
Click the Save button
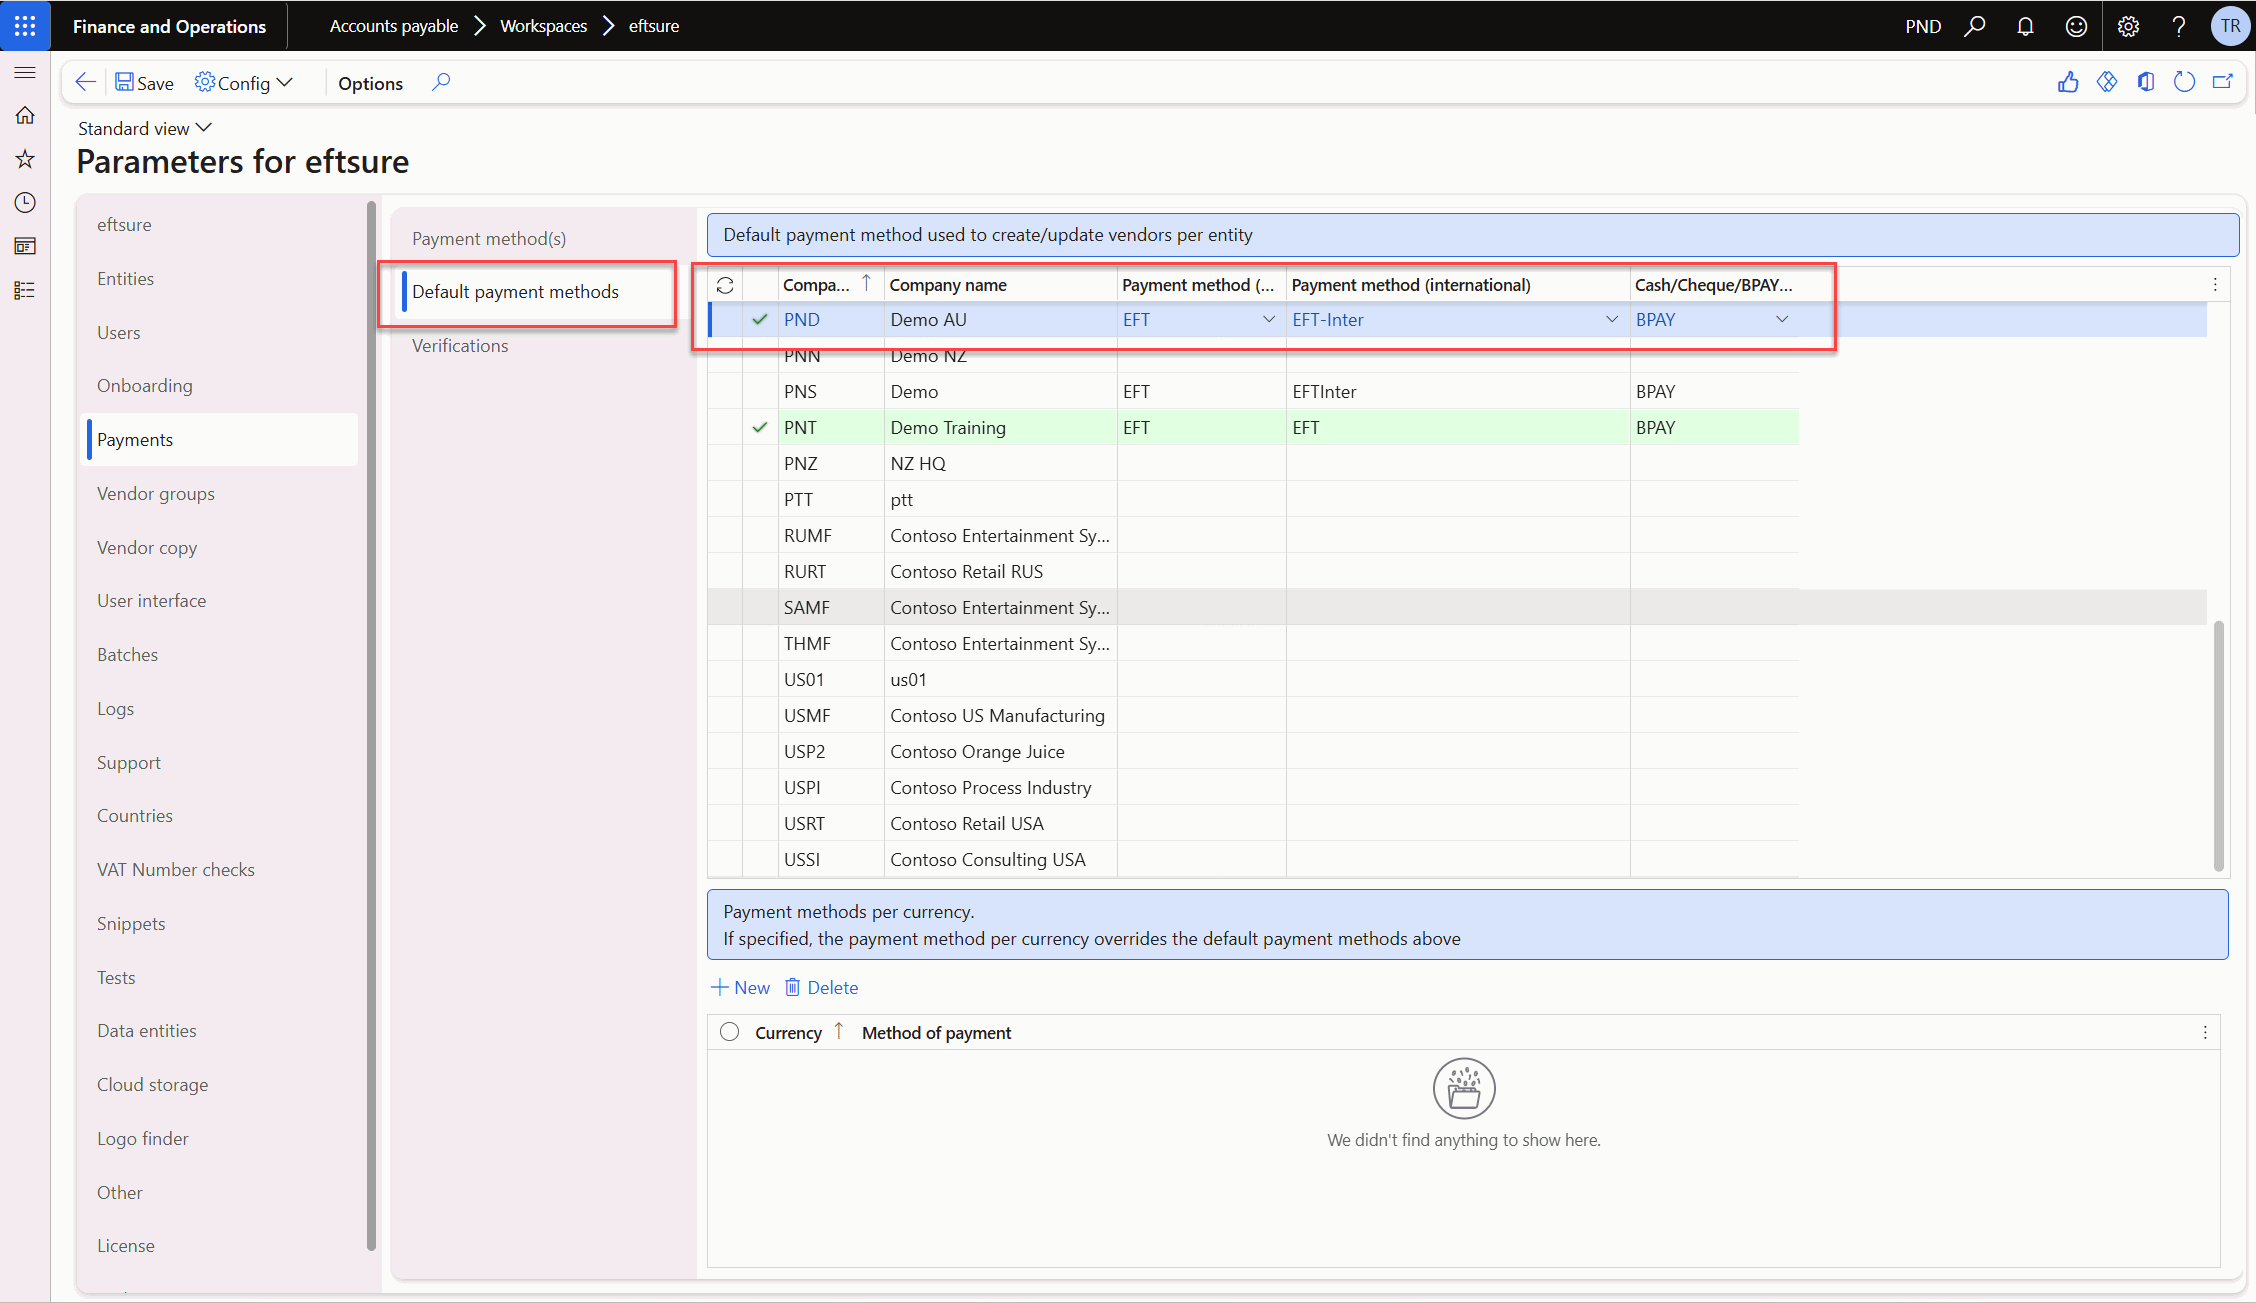pos(144,83)
